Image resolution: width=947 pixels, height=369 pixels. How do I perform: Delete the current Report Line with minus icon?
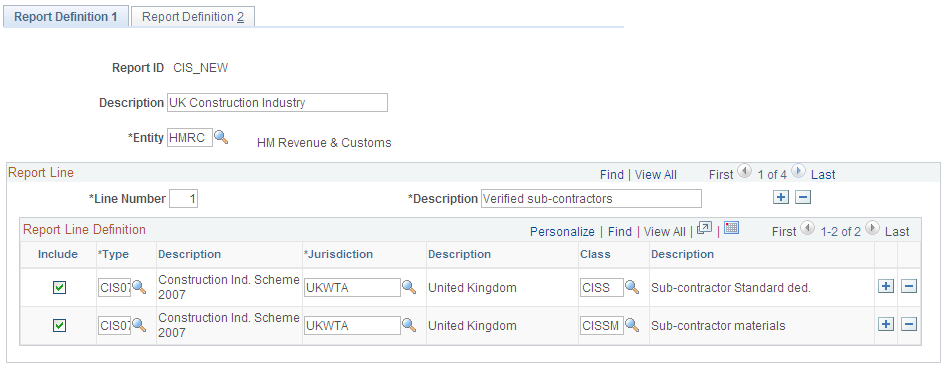point(803,197)
